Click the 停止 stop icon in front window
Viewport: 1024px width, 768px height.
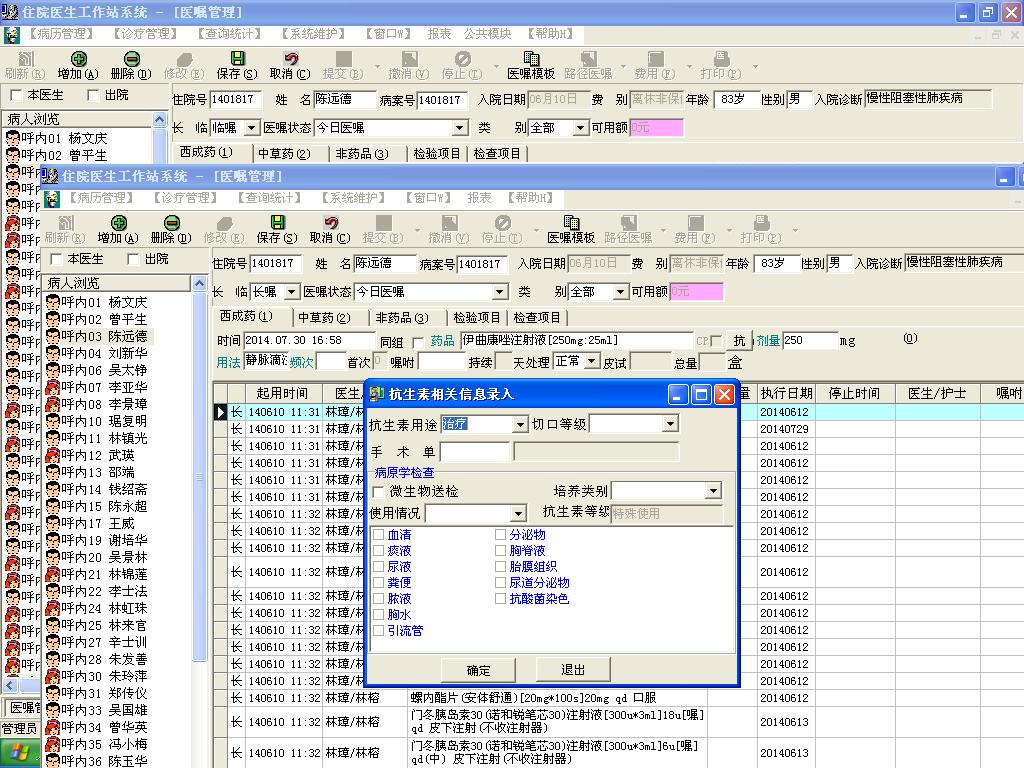point(502,223)
